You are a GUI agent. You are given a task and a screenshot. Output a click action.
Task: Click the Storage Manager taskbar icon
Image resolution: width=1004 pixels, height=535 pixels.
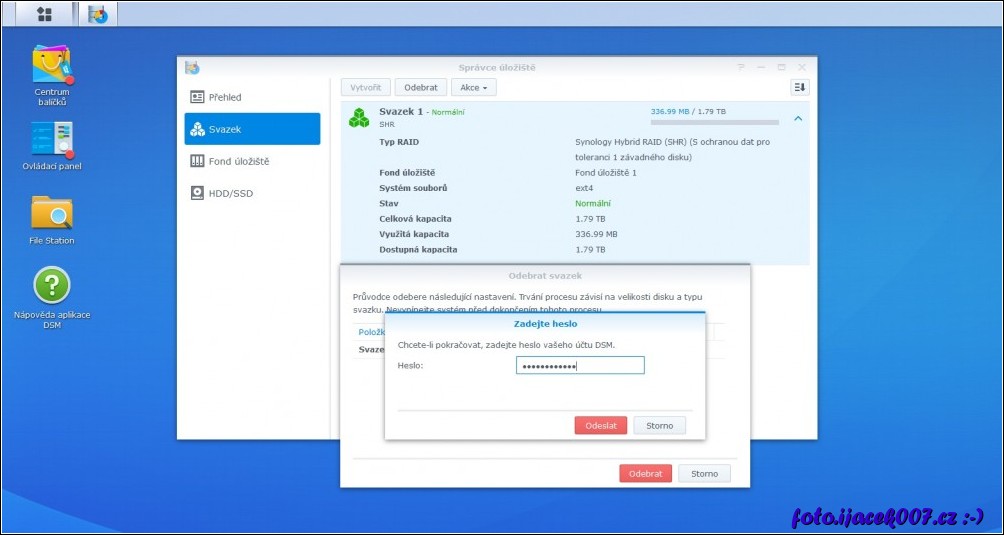97,14
